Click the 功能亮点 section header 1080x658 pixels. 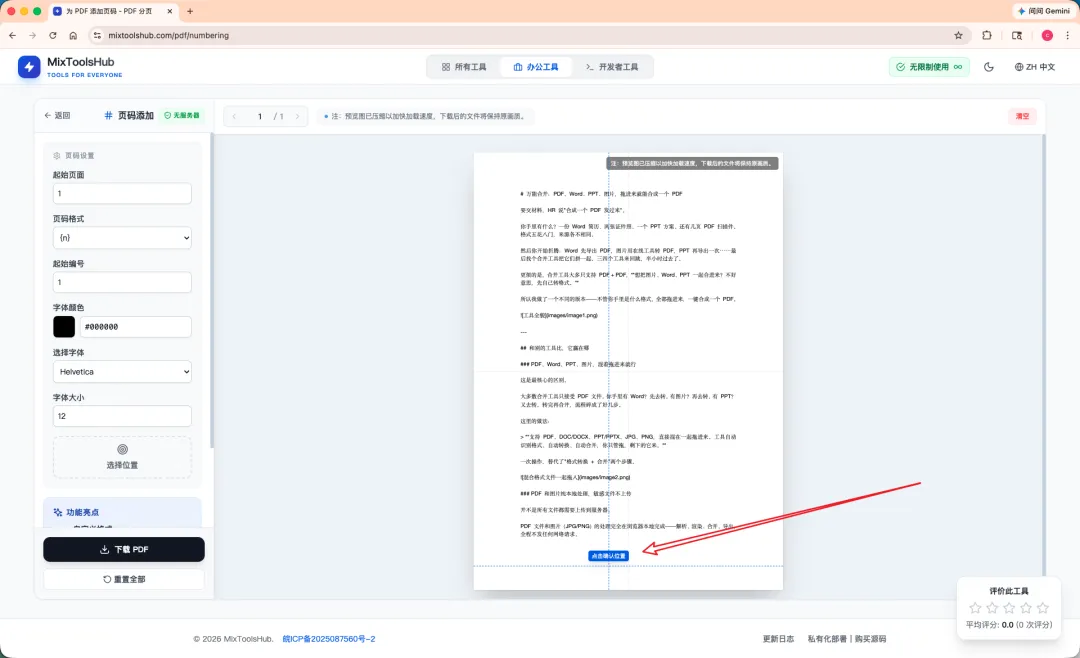(x=82, y=513)
